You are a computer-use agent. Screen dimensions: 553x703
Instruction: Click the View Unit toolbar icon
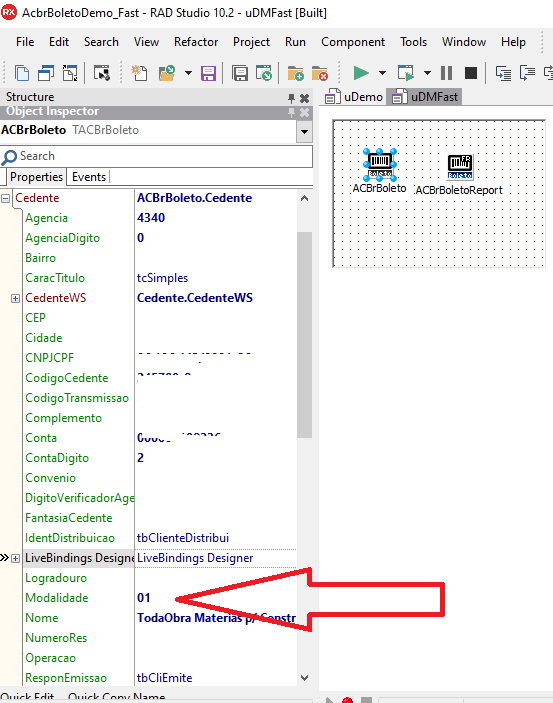click(x=22, y=73)
